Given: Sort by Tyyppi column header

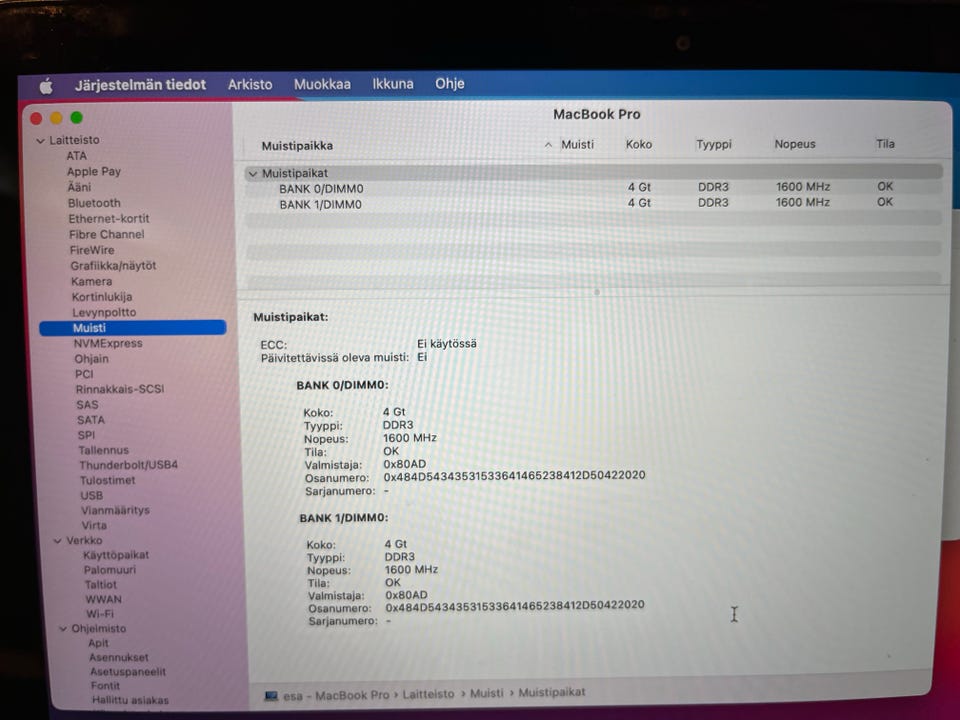Looking at the screenshot, I should coord(713,144).
